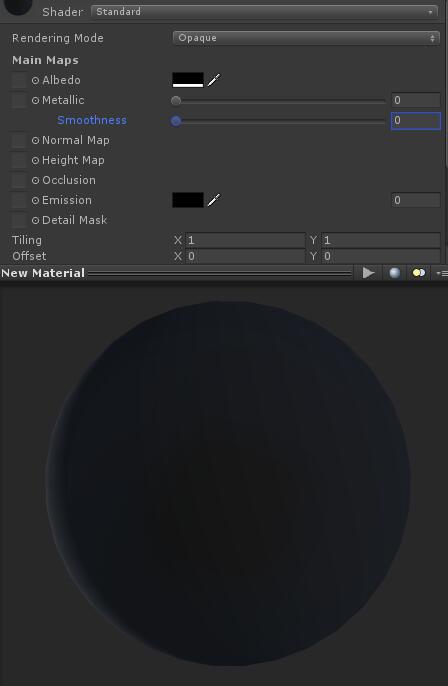Open the Metallic texture picker circle
The image size is (448, 686).
[x=35, y=101]
